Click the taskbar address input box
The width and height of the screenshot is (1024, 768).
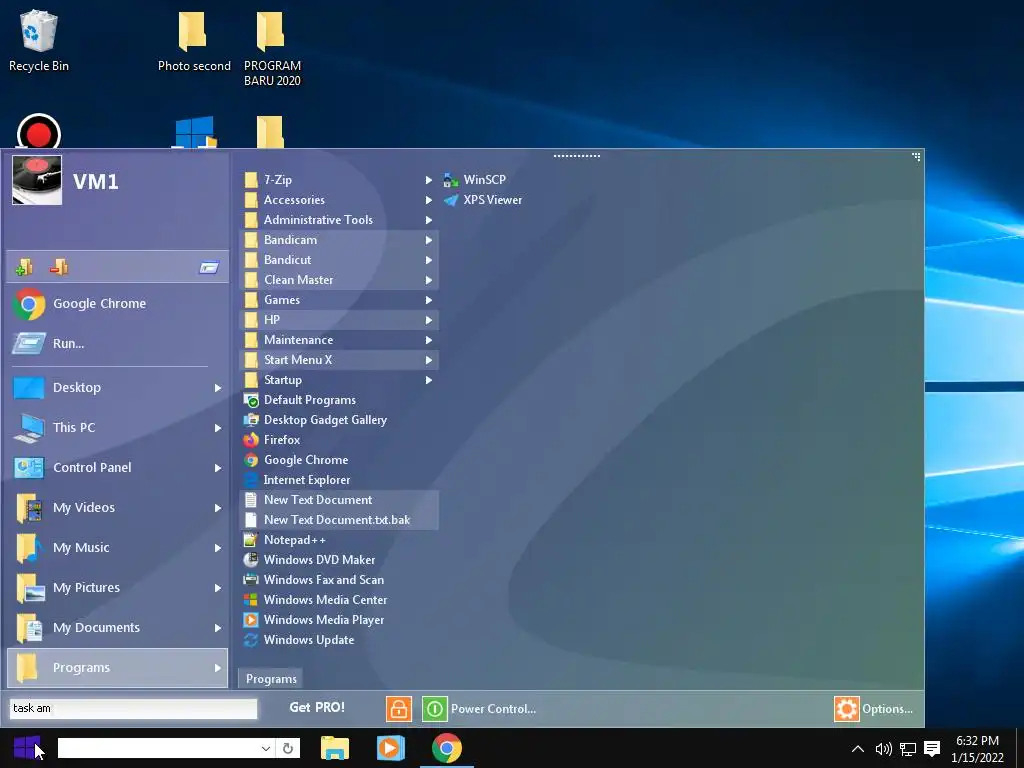click(158, 748)
